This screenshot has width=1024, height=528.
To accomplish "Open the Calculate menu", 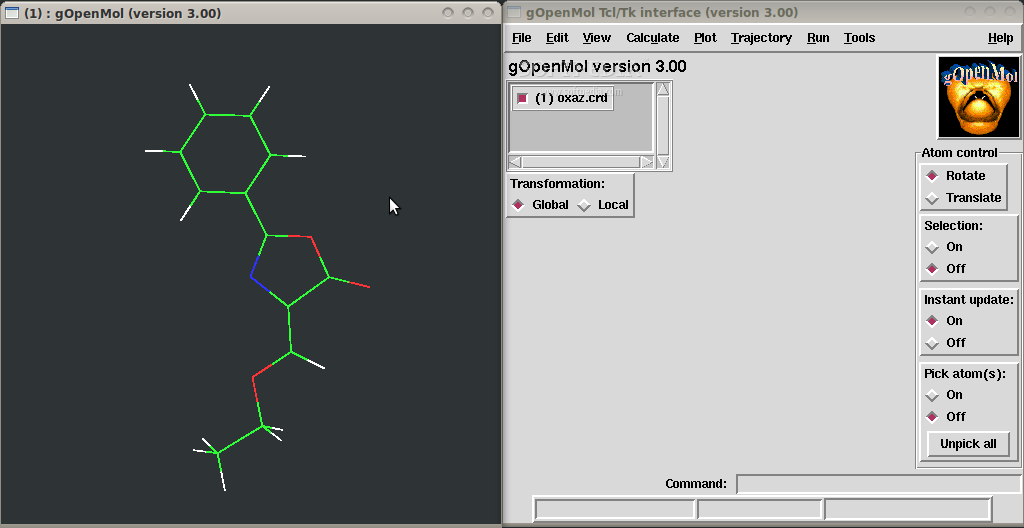I will [x=652, y=38].
